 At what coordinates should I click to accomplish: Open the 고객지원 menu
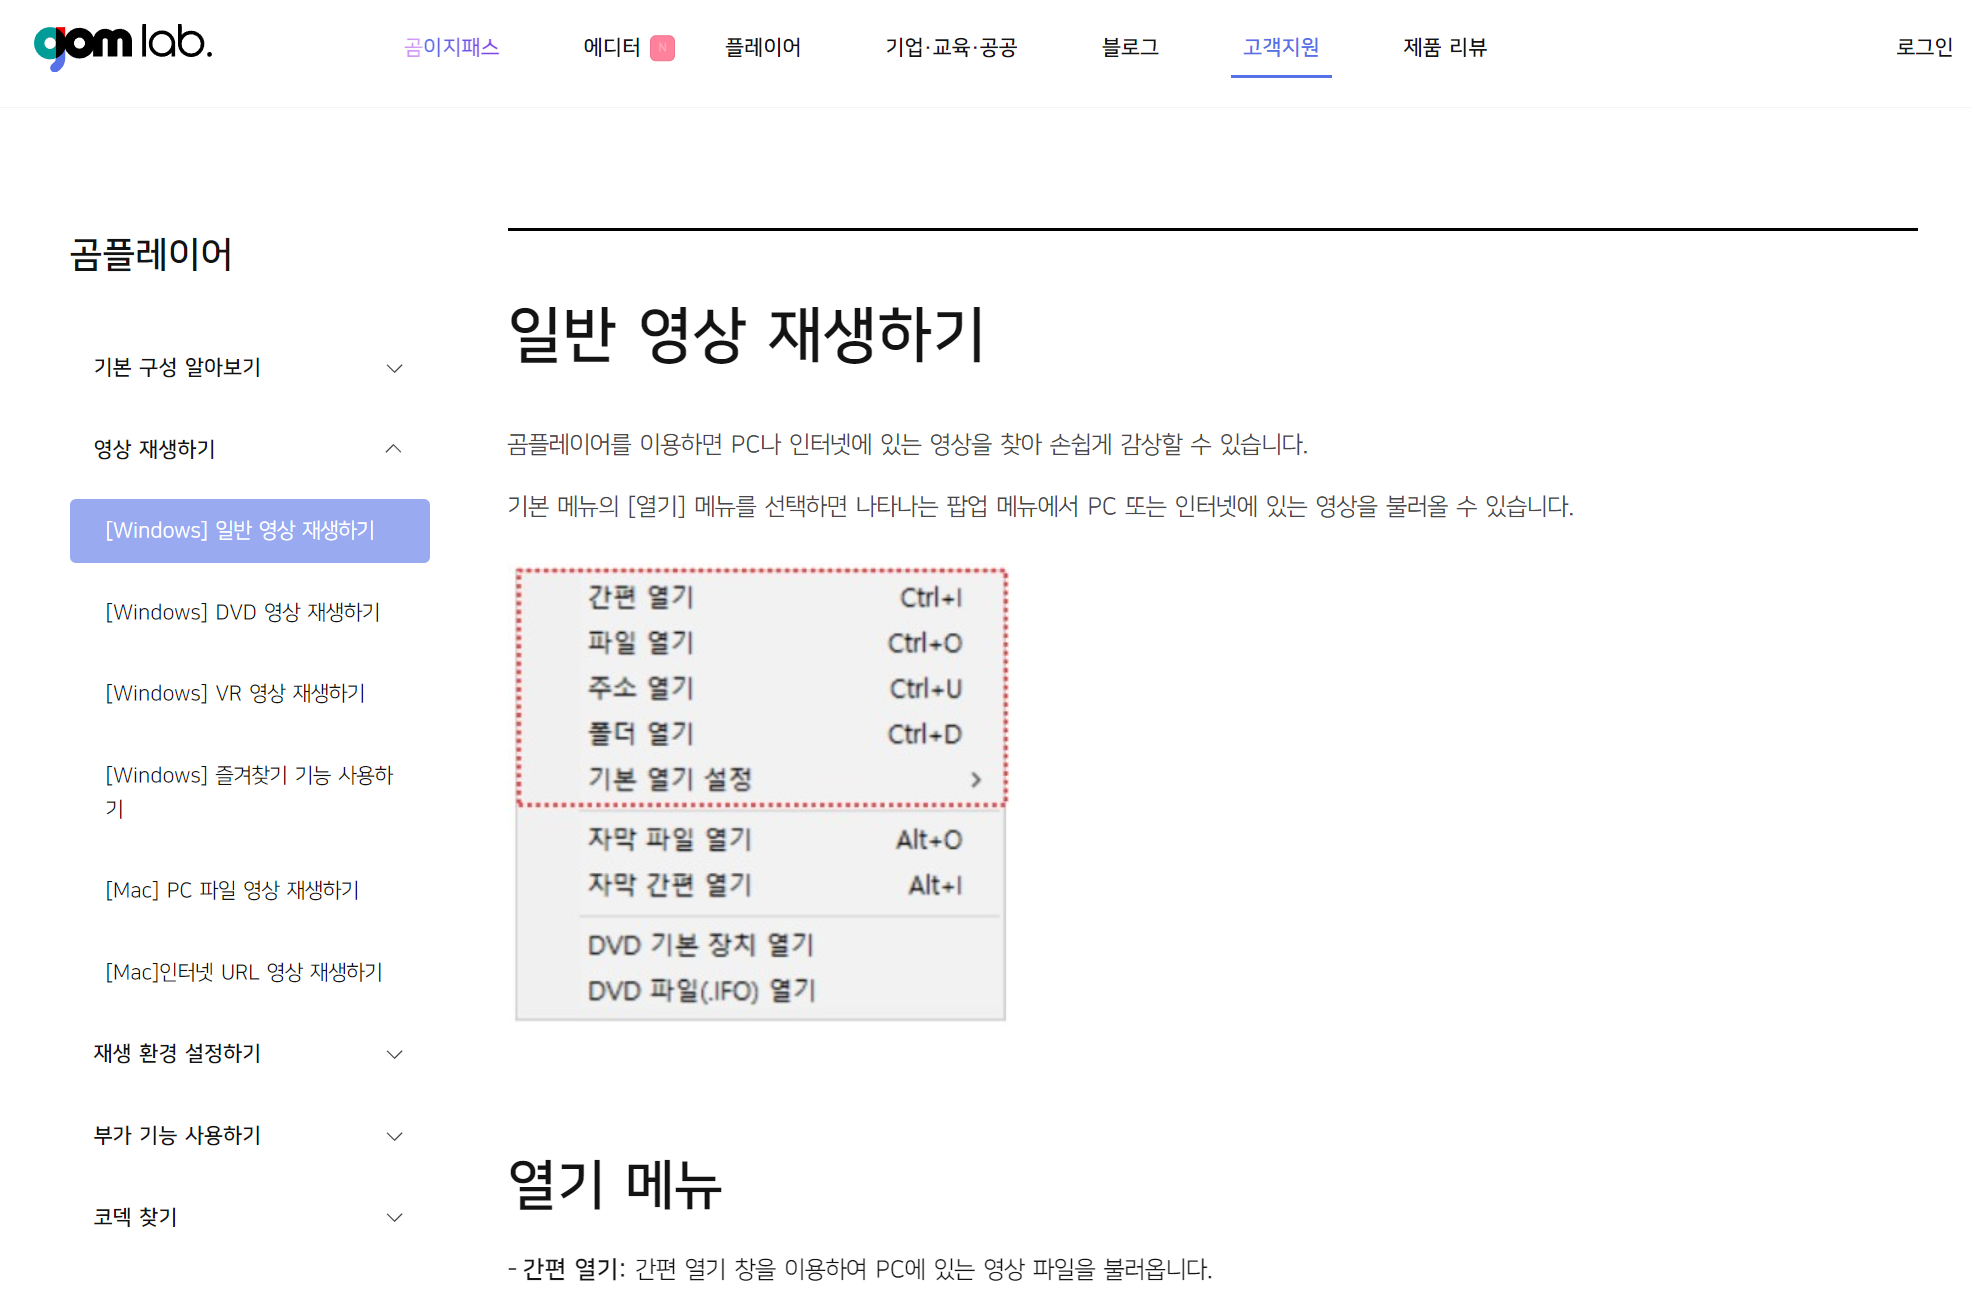(x=1281, y=47)
